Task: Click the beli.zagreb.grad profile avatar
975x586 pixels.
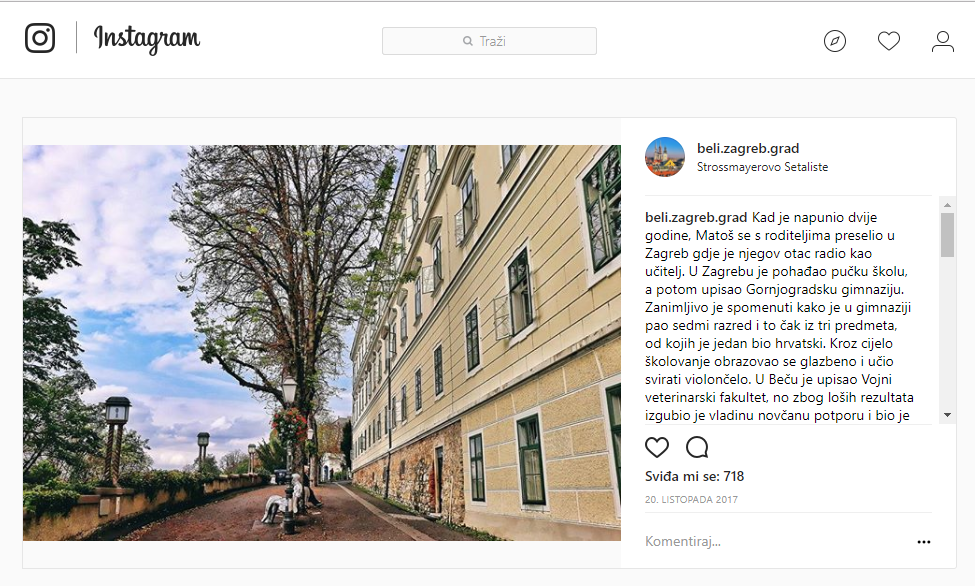Action: 665,157
